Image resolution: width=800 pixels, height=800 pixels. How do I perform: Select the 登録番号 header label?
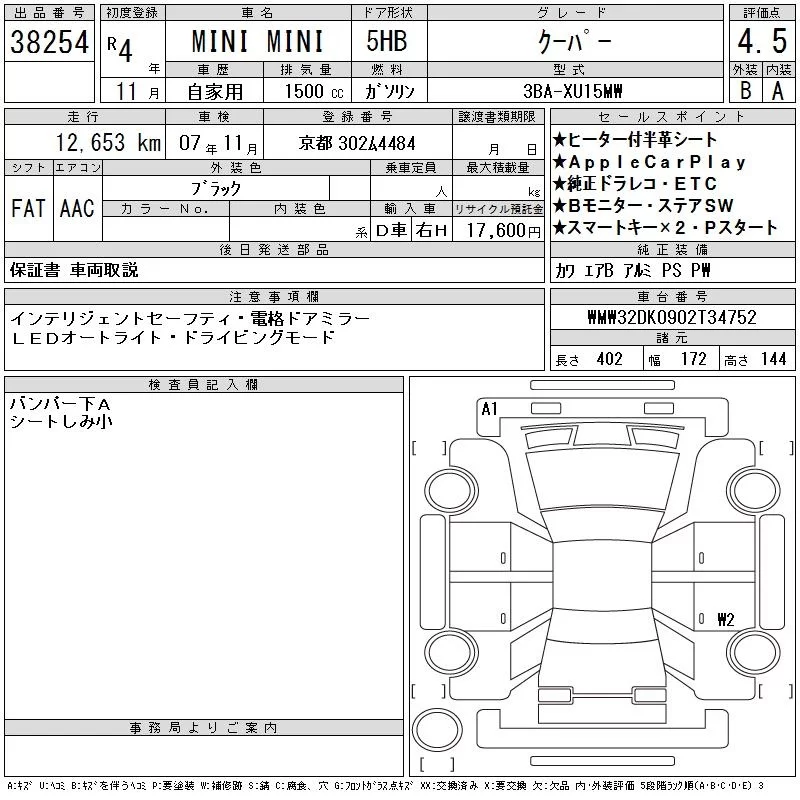click(357, 117)
